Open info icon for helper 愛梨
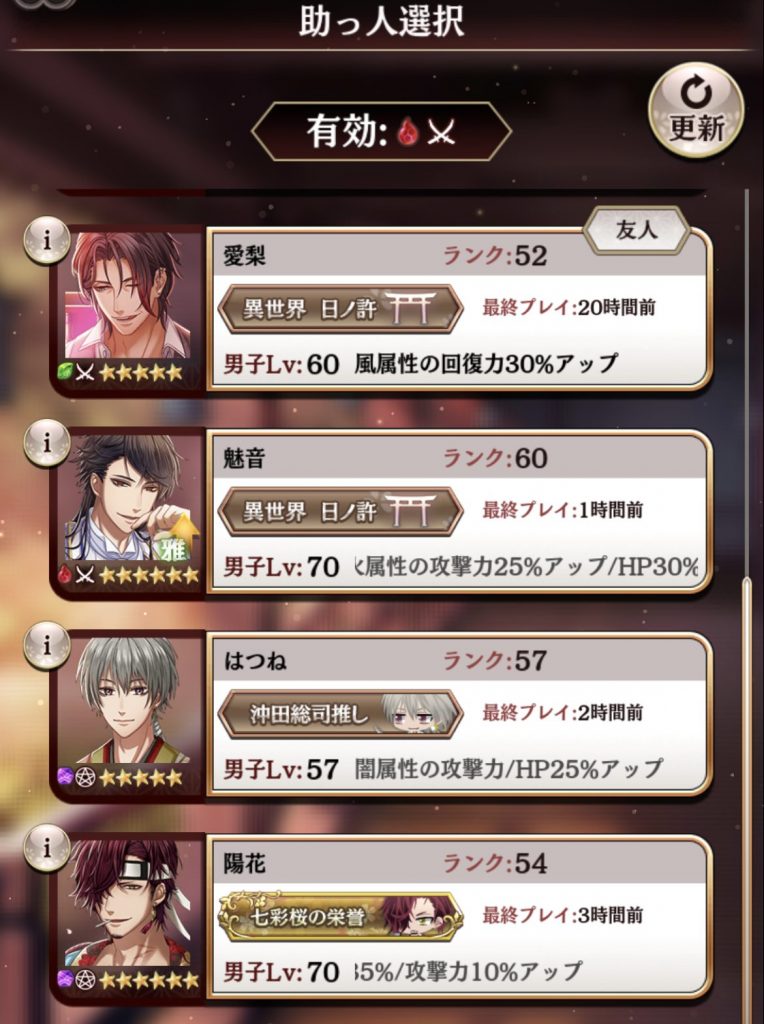Screen dimensions: 764x1024 [47, 240]
